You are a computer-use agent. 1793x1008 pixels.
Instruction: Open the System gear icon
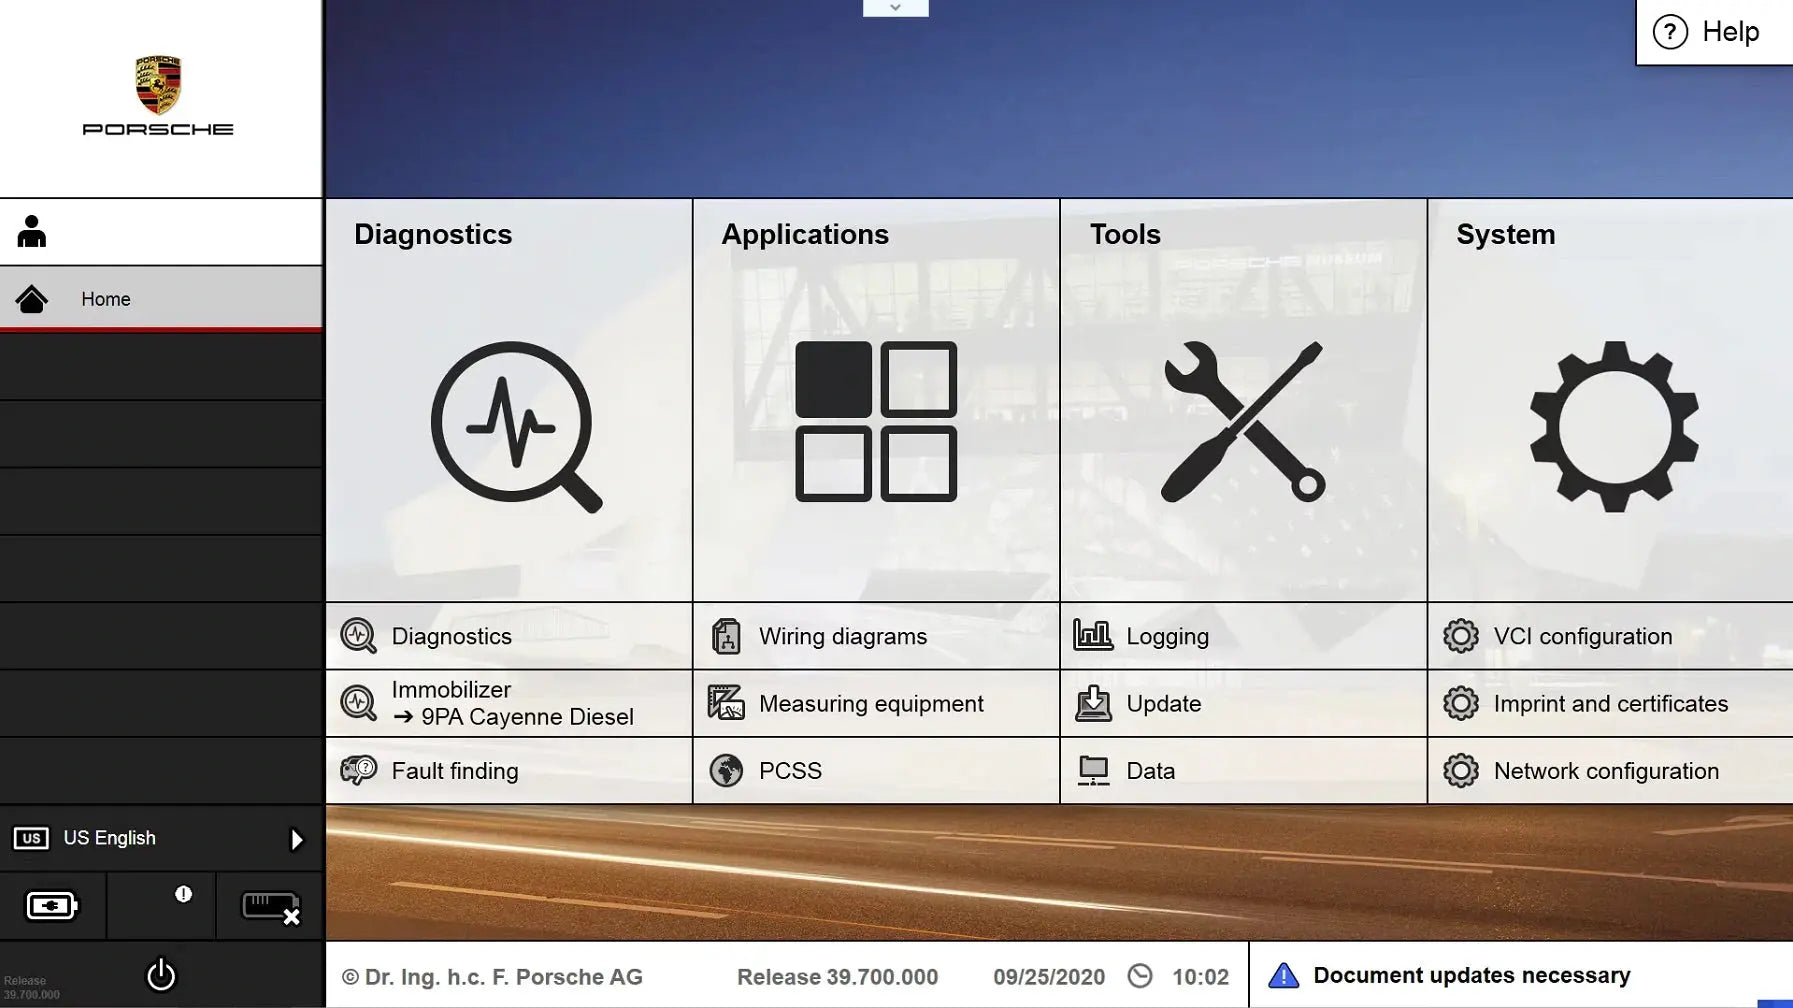click(1612, 425)
